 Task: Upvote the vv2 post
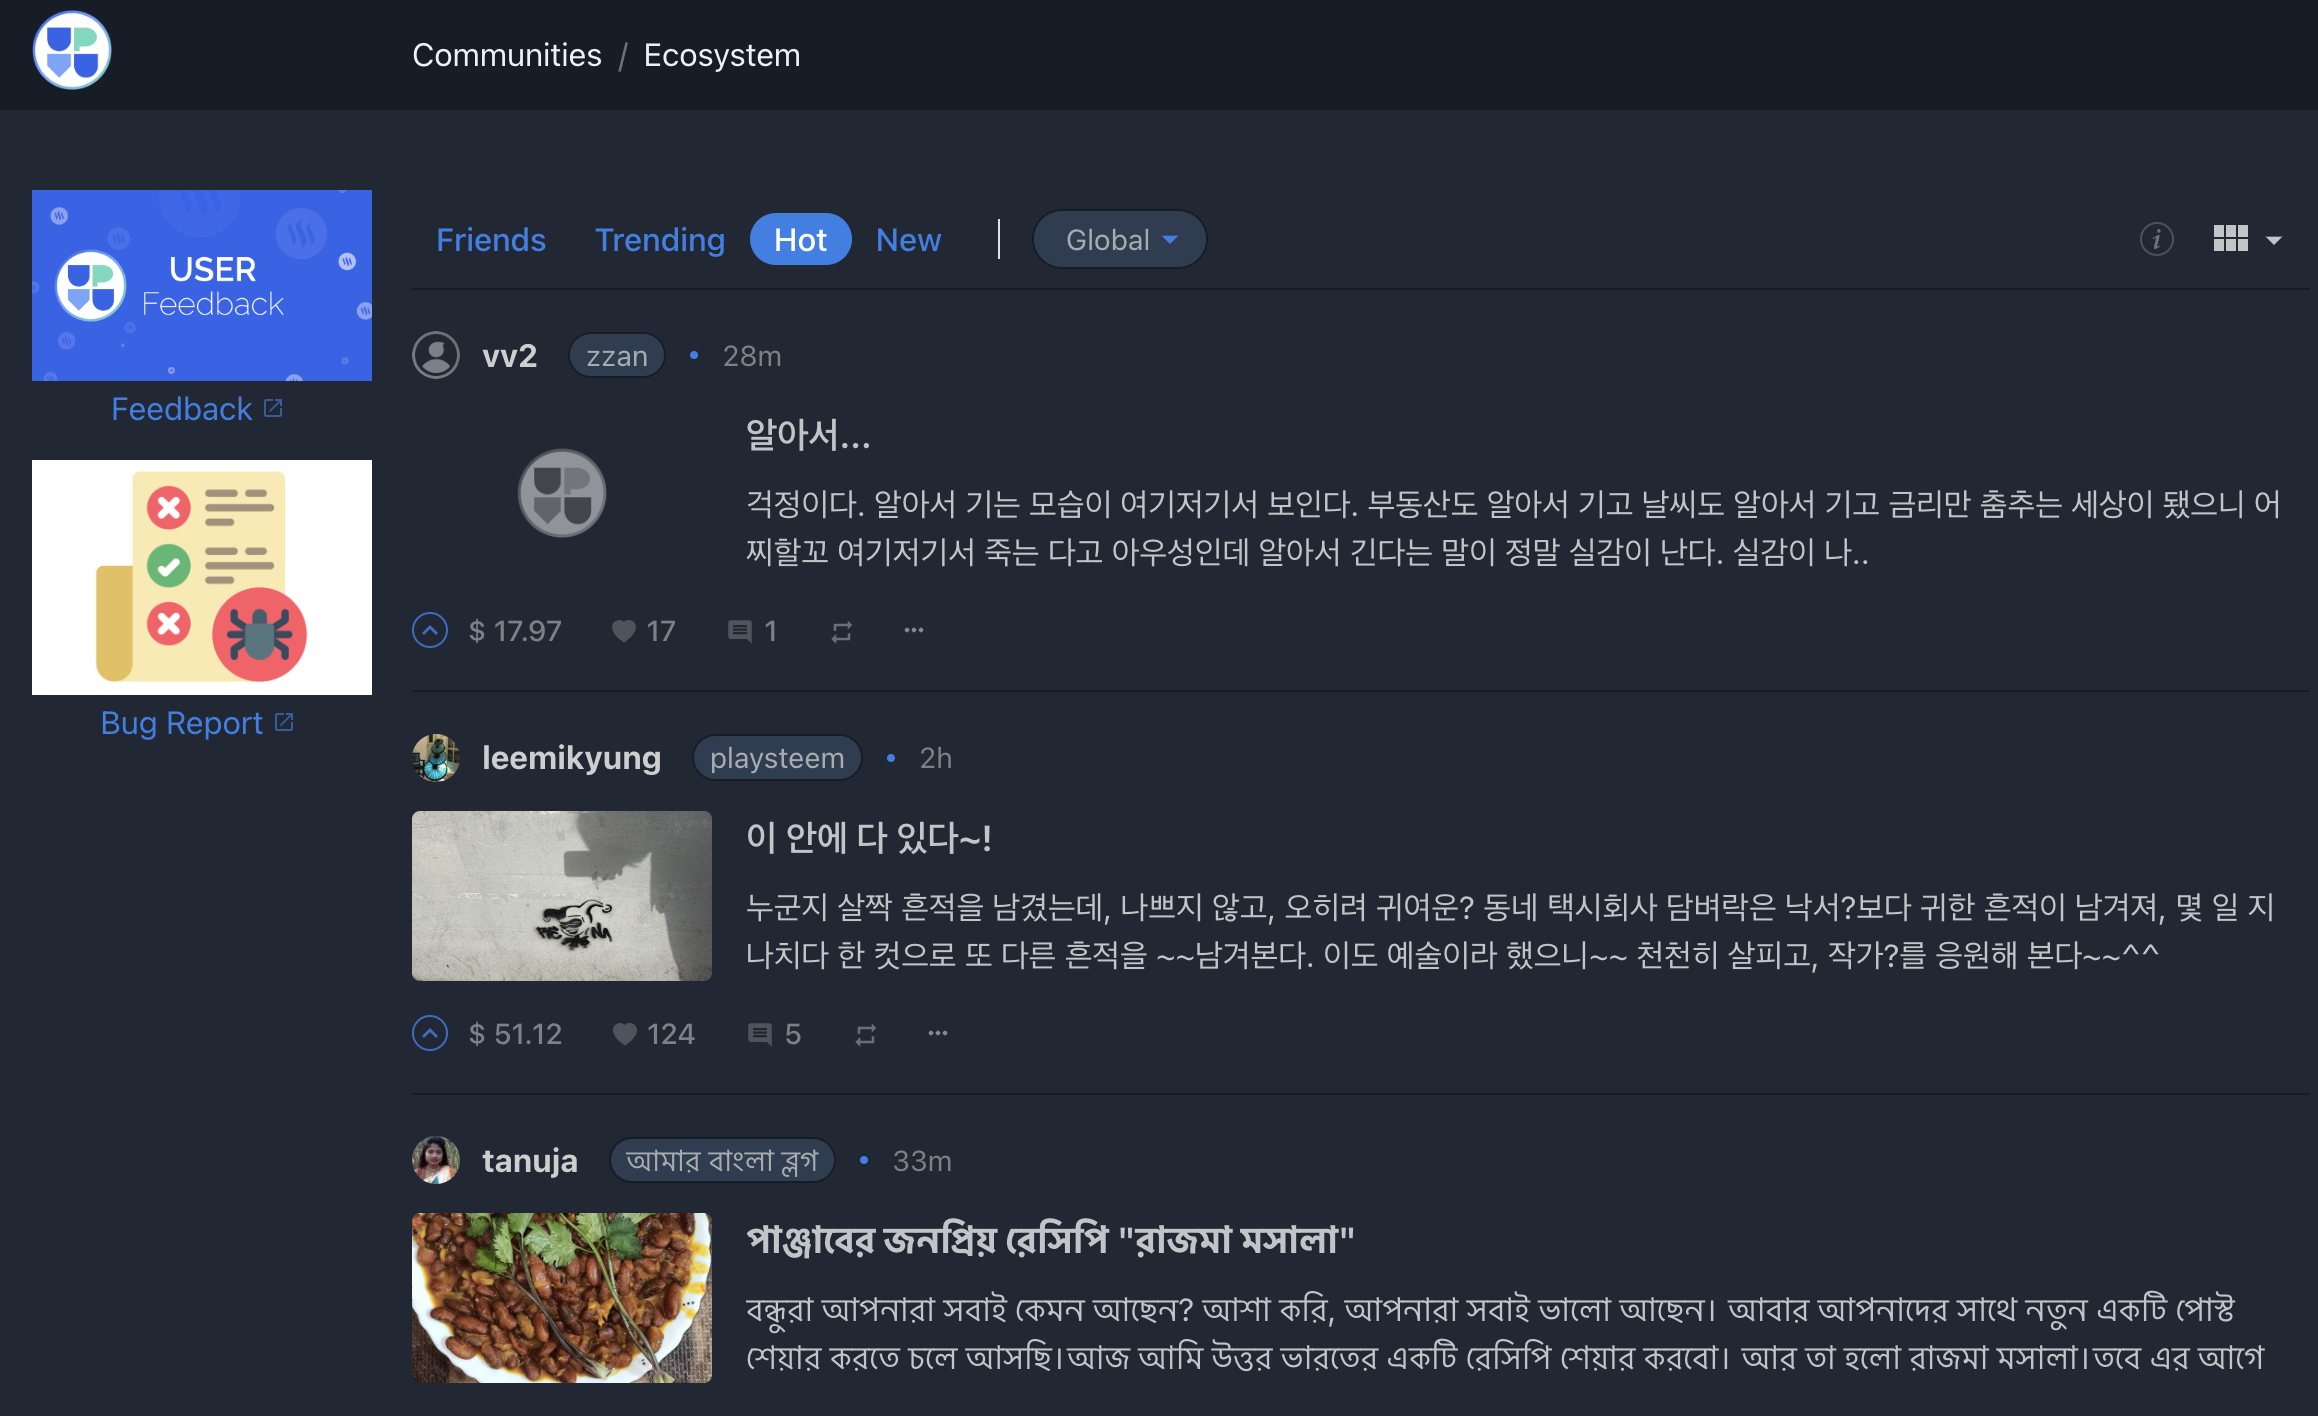430,630
